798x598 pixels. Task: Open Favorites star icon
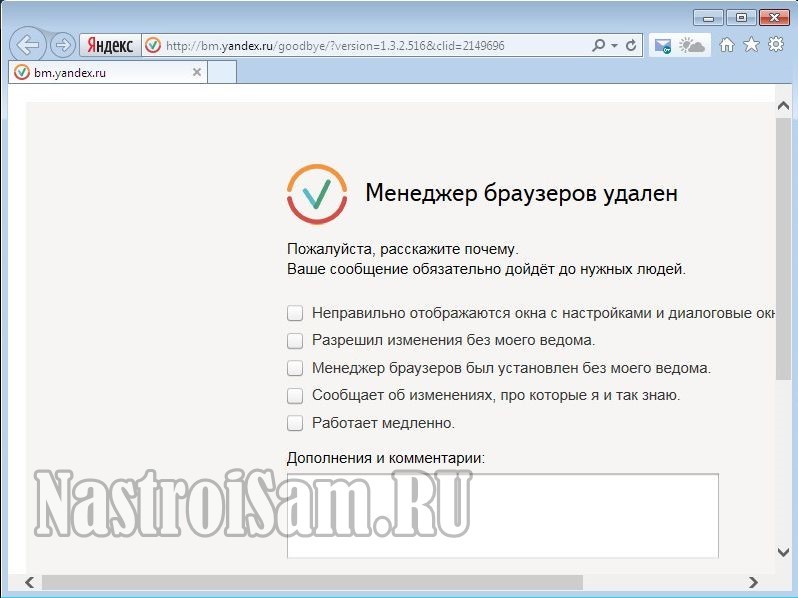(751, 45)
